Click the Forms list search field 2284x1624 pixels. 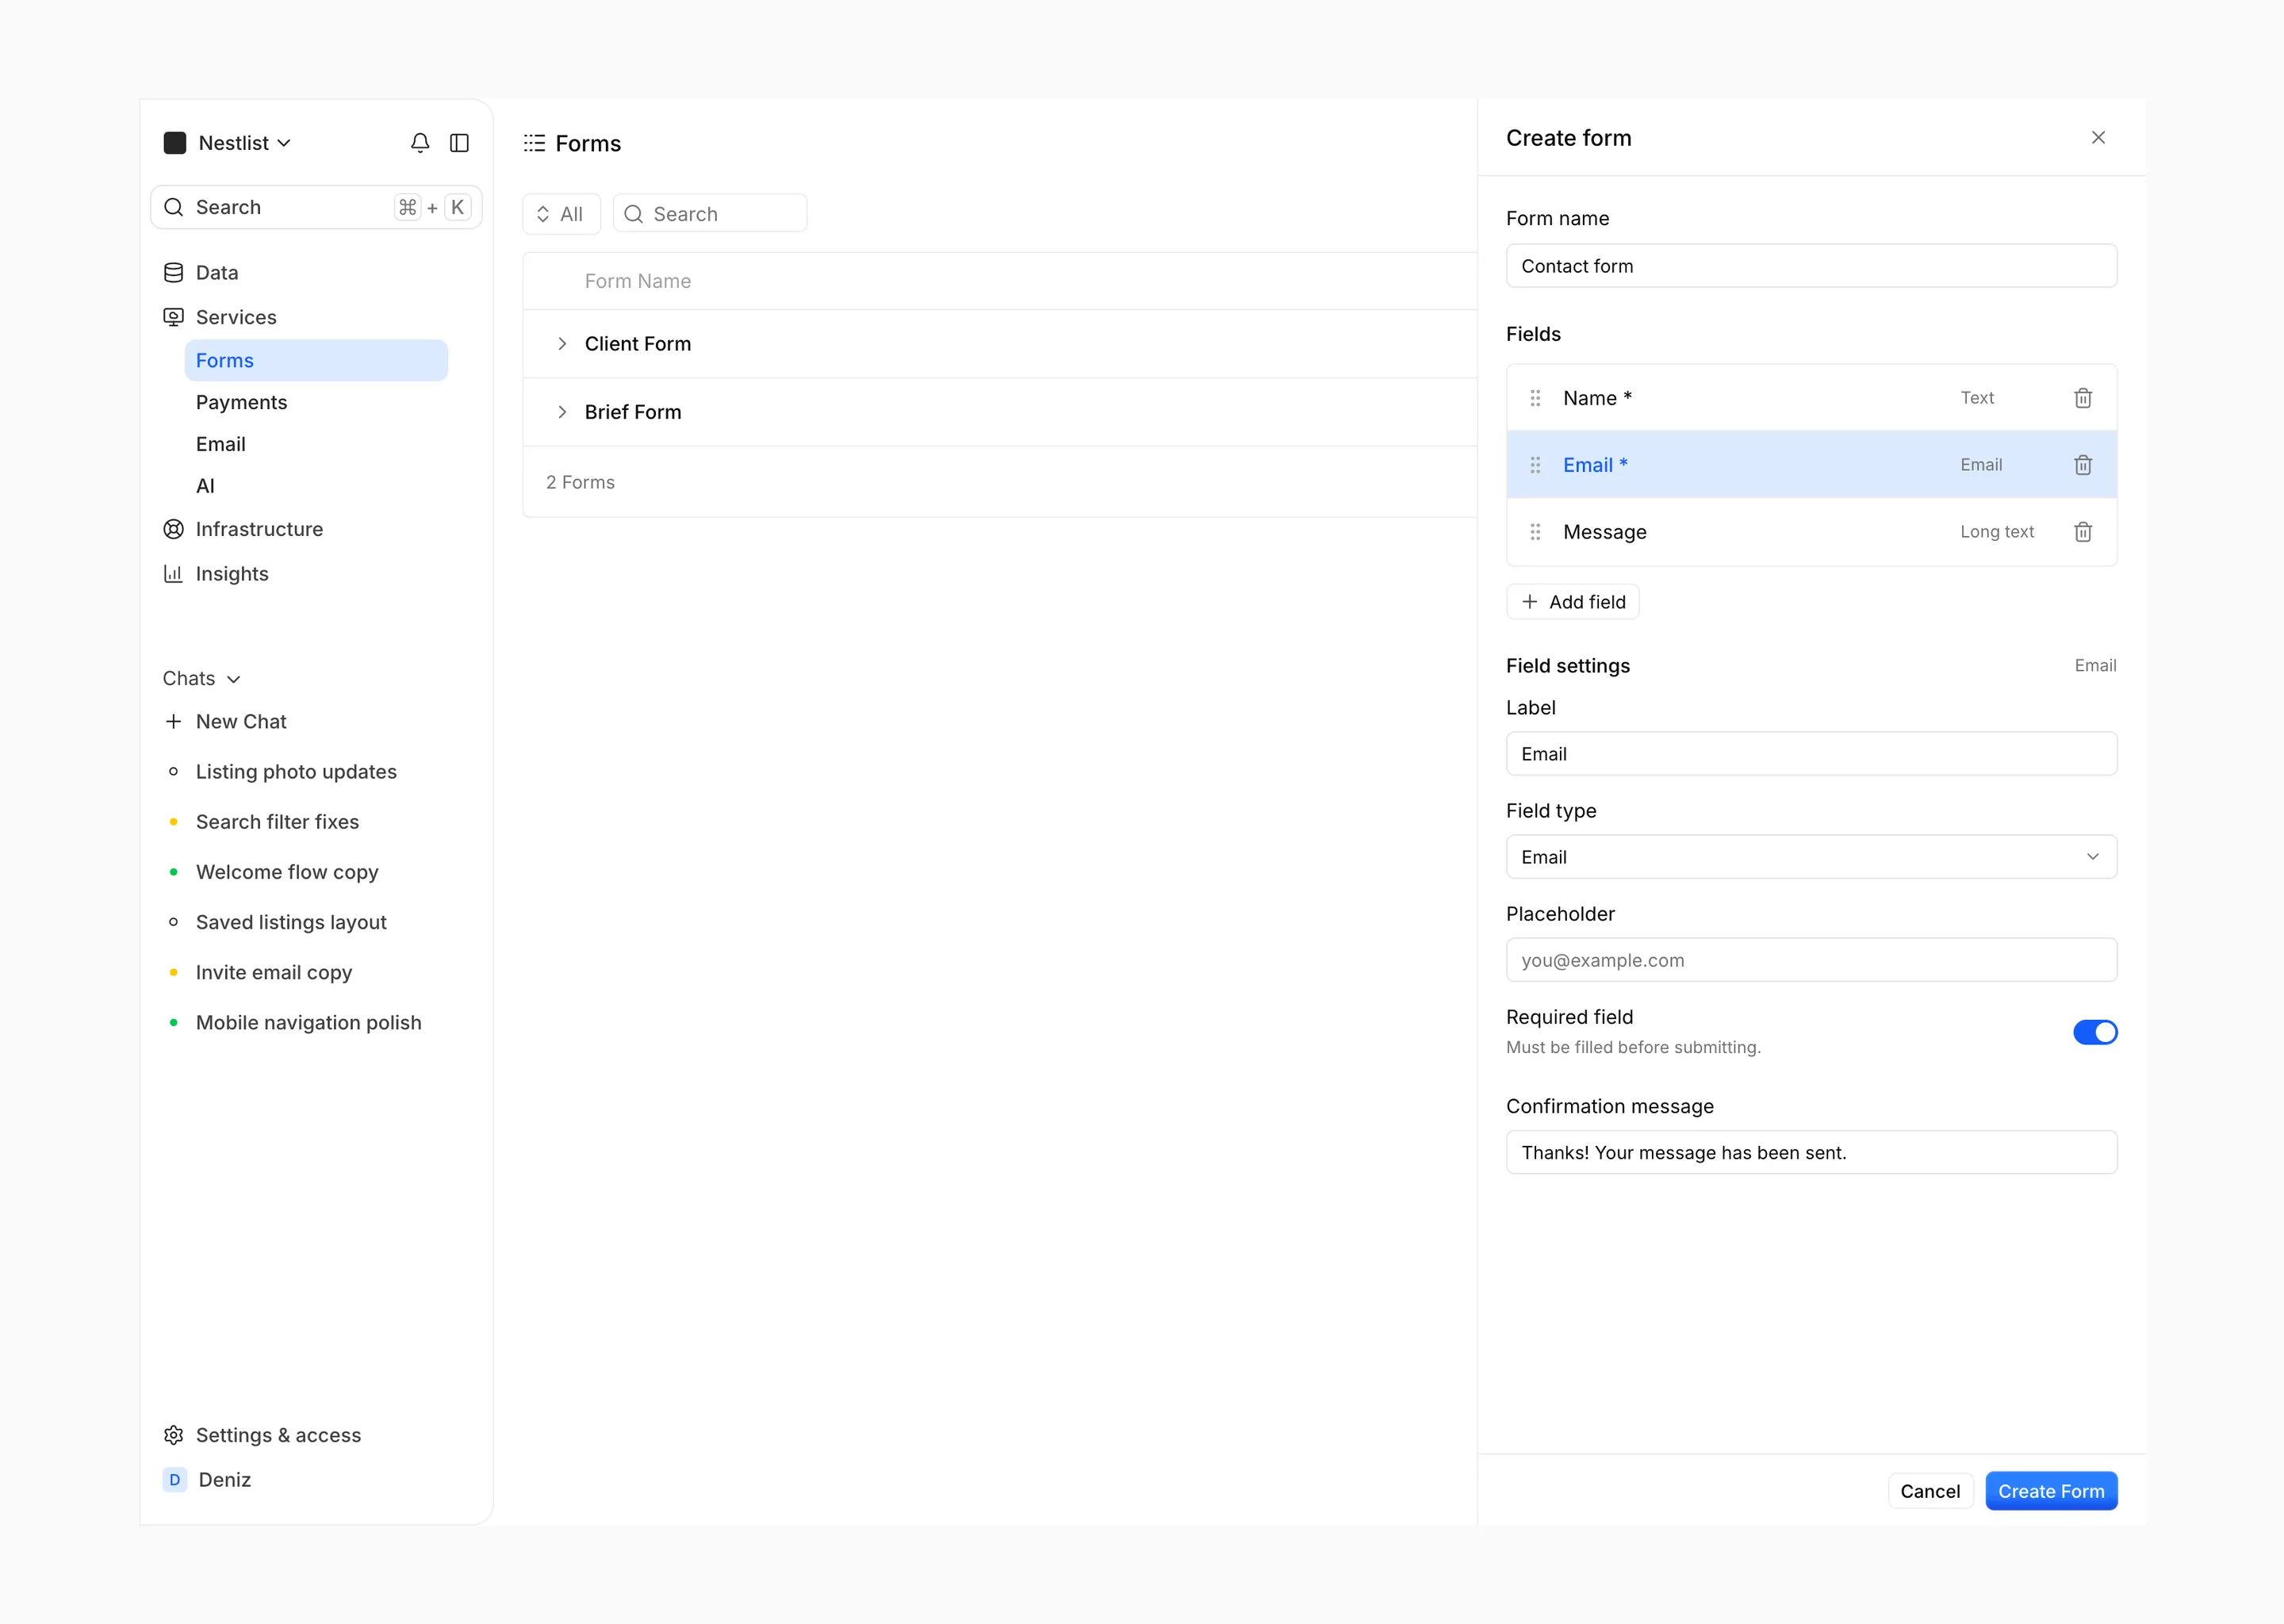709,213
